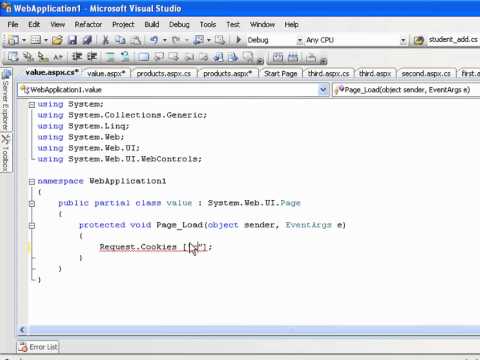Click the student_add.cs find combo box
The width and height of the screenshot is (480, 360).
click(453, 40)
